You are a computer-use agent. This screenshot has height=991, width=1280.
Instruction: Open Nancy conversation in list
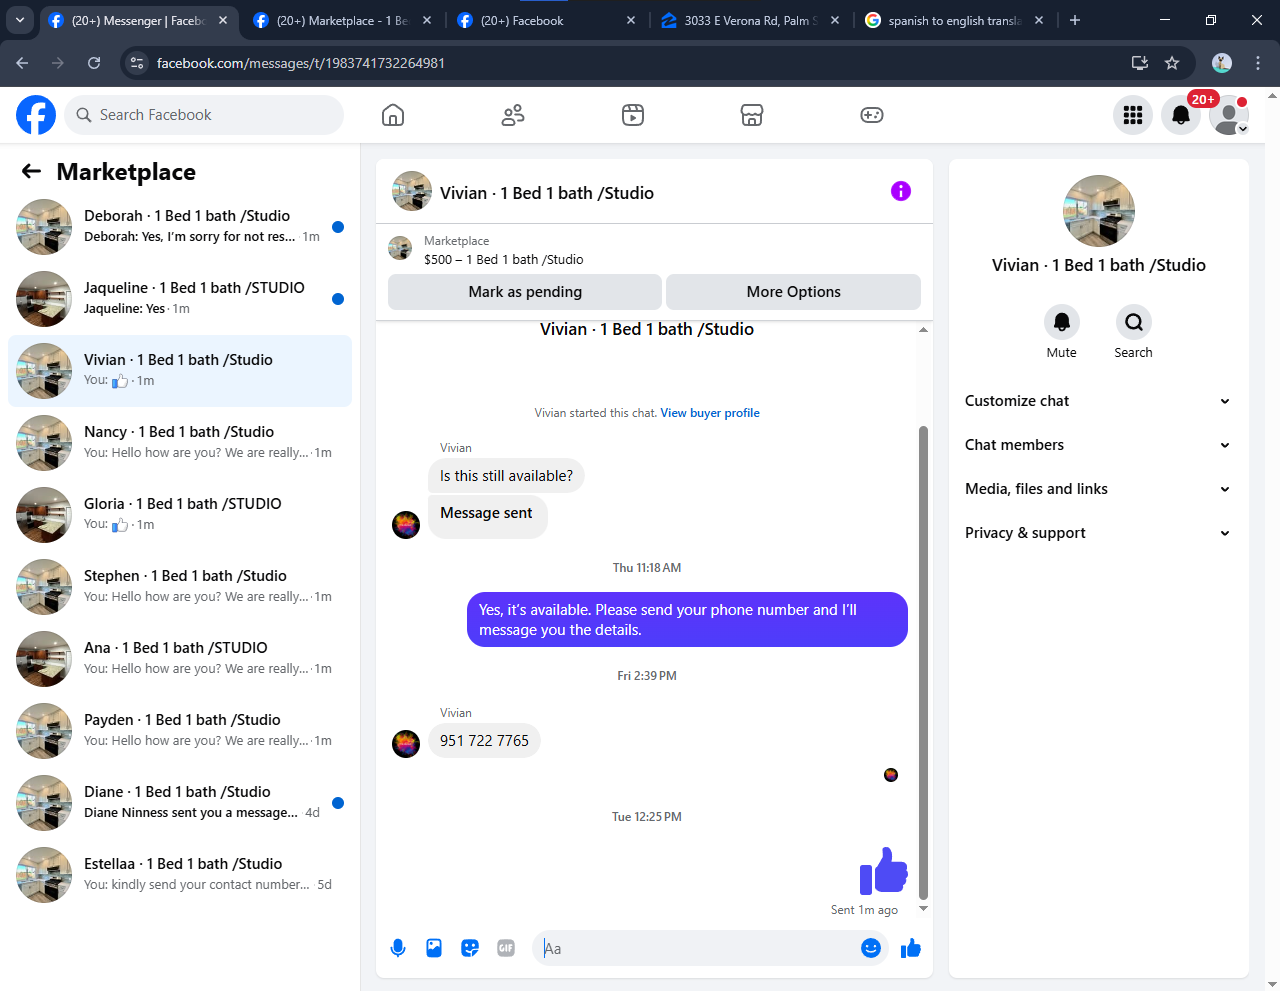point(180,443)
